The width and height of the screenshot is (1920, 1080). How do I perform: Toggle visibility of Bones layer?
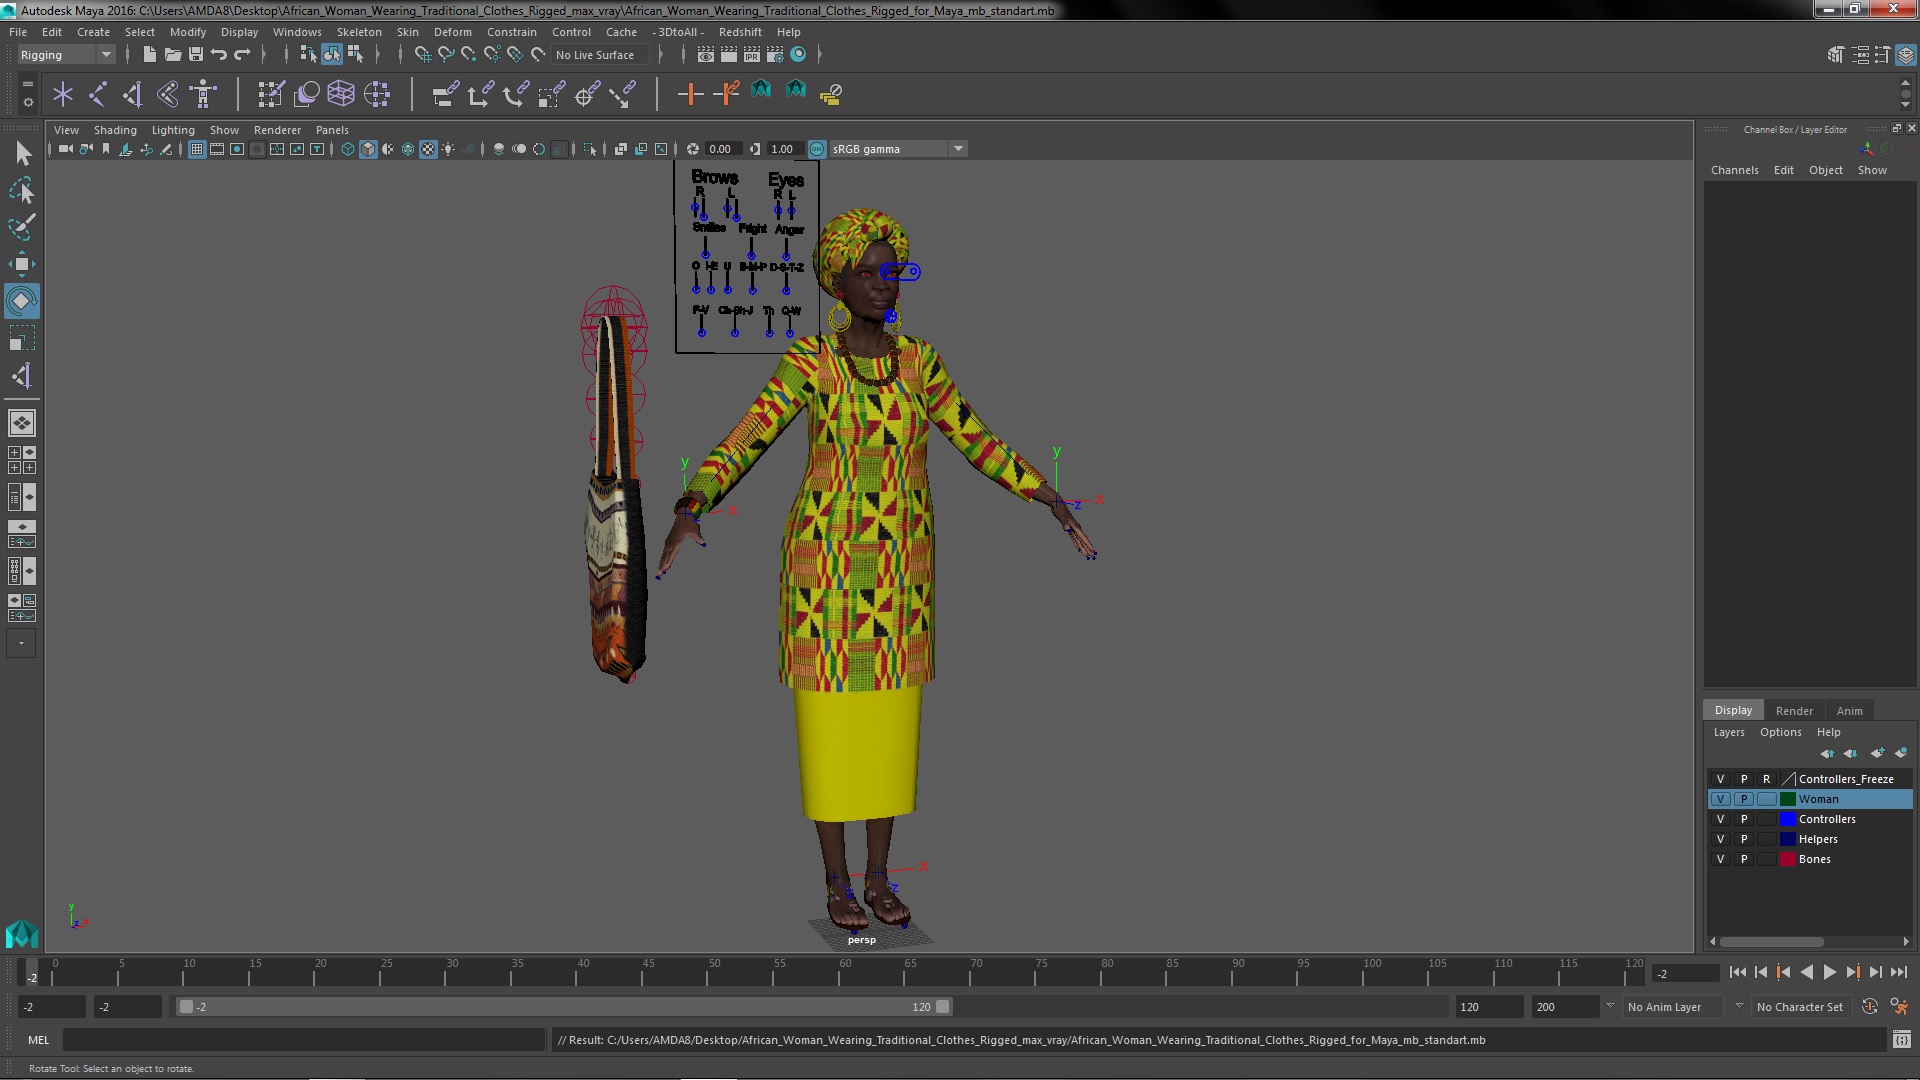[1721, 859]
